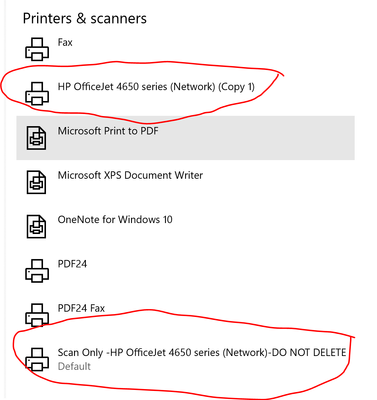Select the Fax device label
The image size is (377, 400).
pyautogui.click(x=65, y=42)
